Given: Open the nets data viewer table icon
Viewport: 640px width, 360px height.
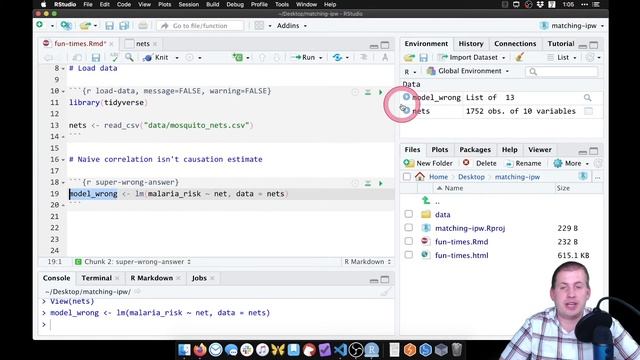Looking at the screenshot, I should coord(588,111).
